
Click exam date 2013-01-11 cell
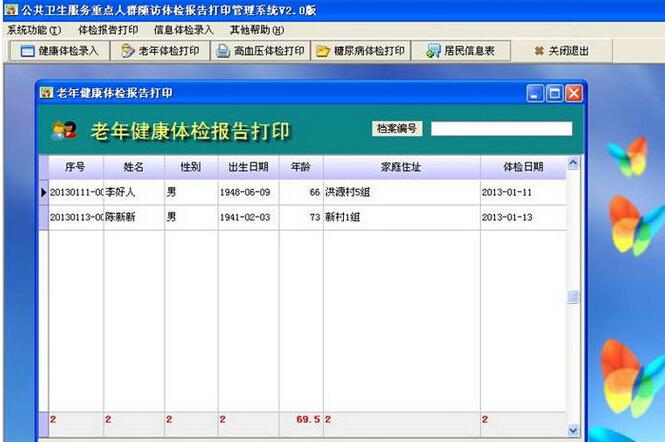pyautogui.click(x=523, y=192)
